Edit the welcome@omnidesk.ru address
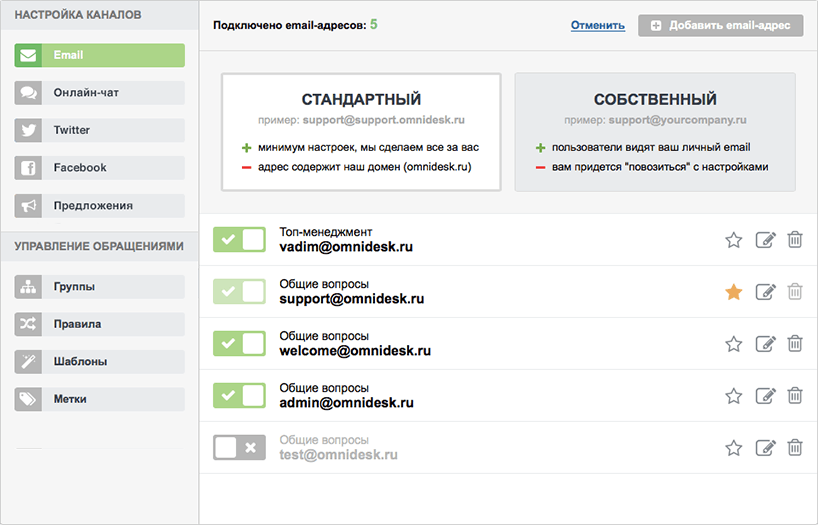The image size is (818, 525). pos(765,344)
